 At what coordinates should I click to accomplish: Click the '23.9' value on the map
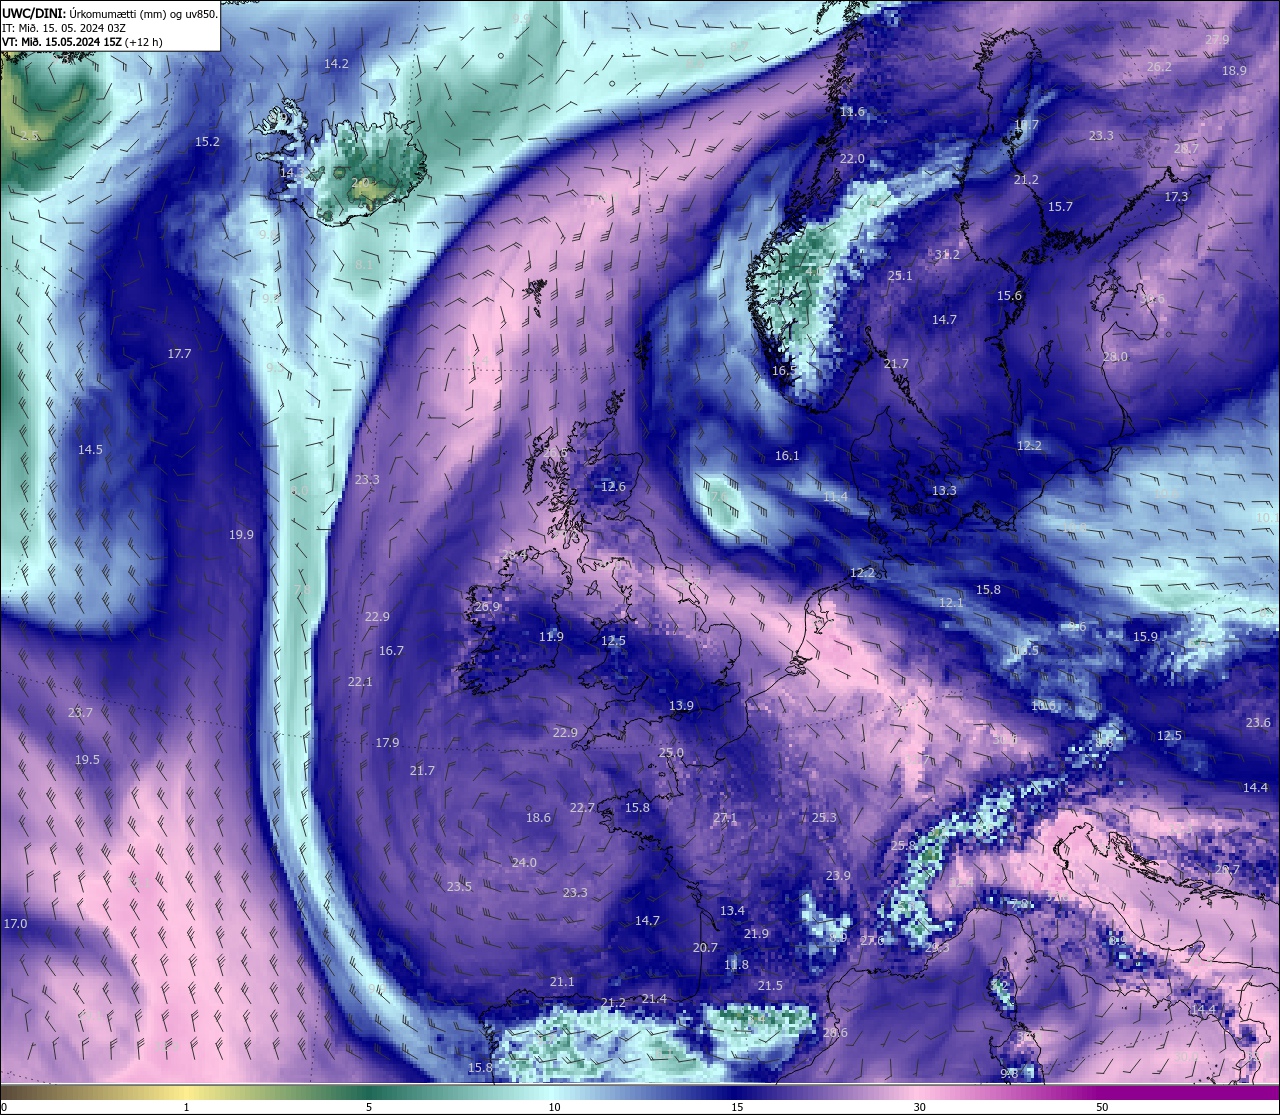pyautogui.click(x=838, y=876)
